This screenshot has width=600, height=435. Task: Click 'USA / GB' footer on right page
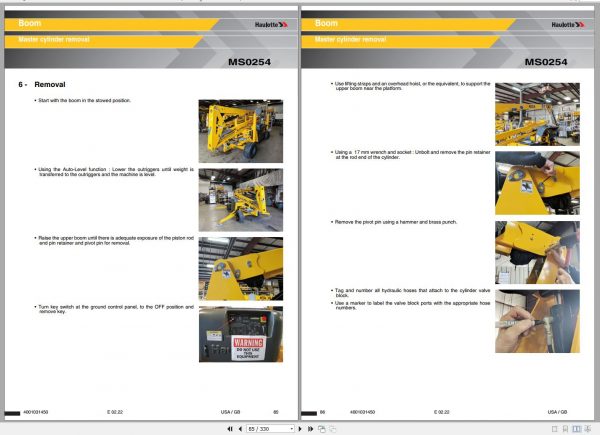pyautogui.click(x=557, y=412)
